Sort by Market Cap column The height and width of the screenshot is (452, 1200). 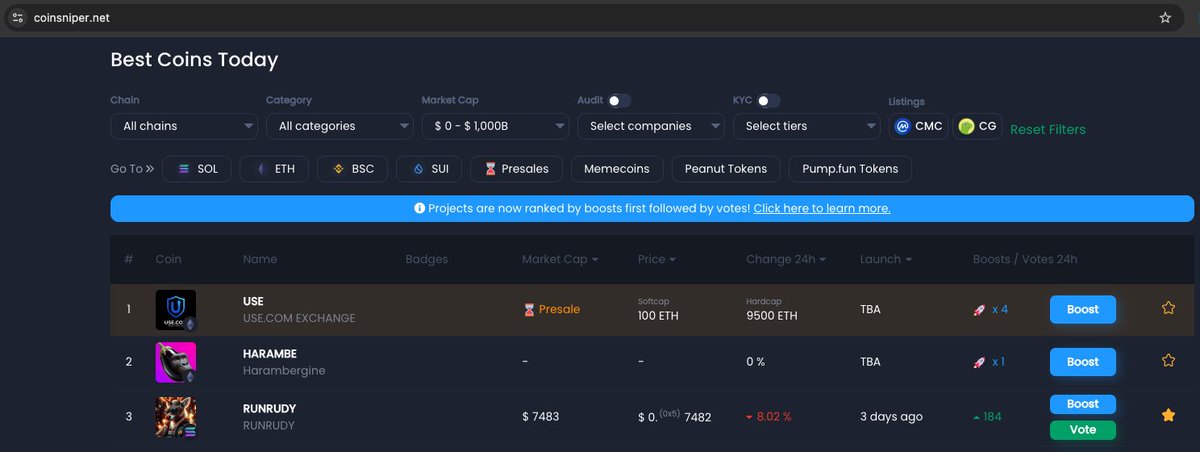coord(560,259)
